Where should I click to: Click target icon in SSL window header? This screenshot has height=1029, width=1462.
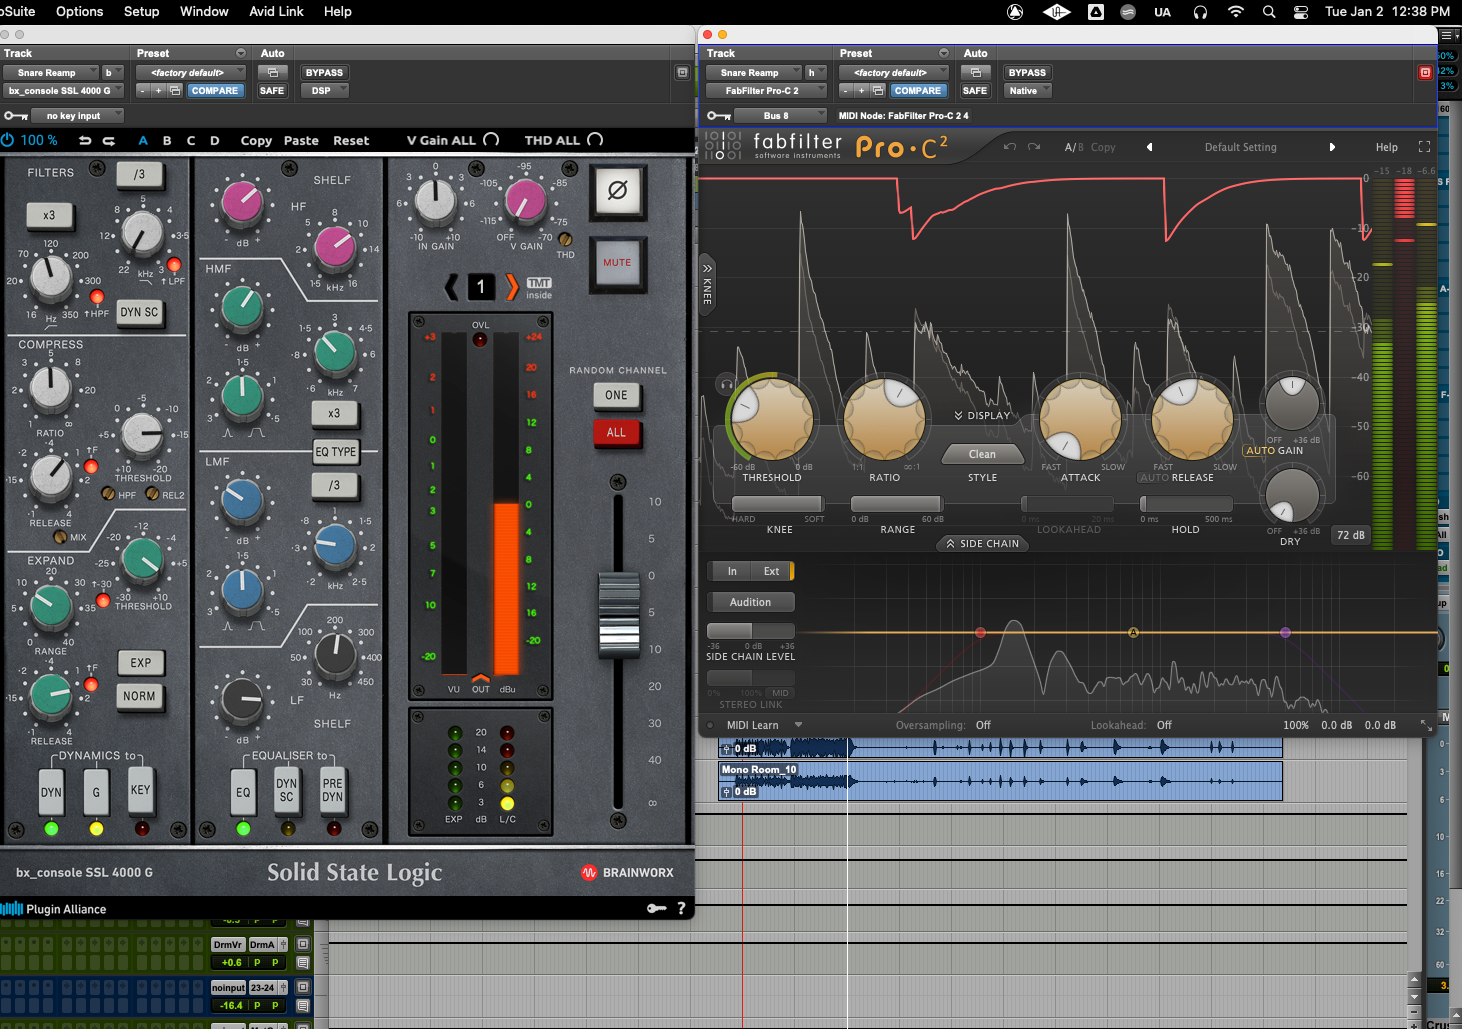[682, 72]
